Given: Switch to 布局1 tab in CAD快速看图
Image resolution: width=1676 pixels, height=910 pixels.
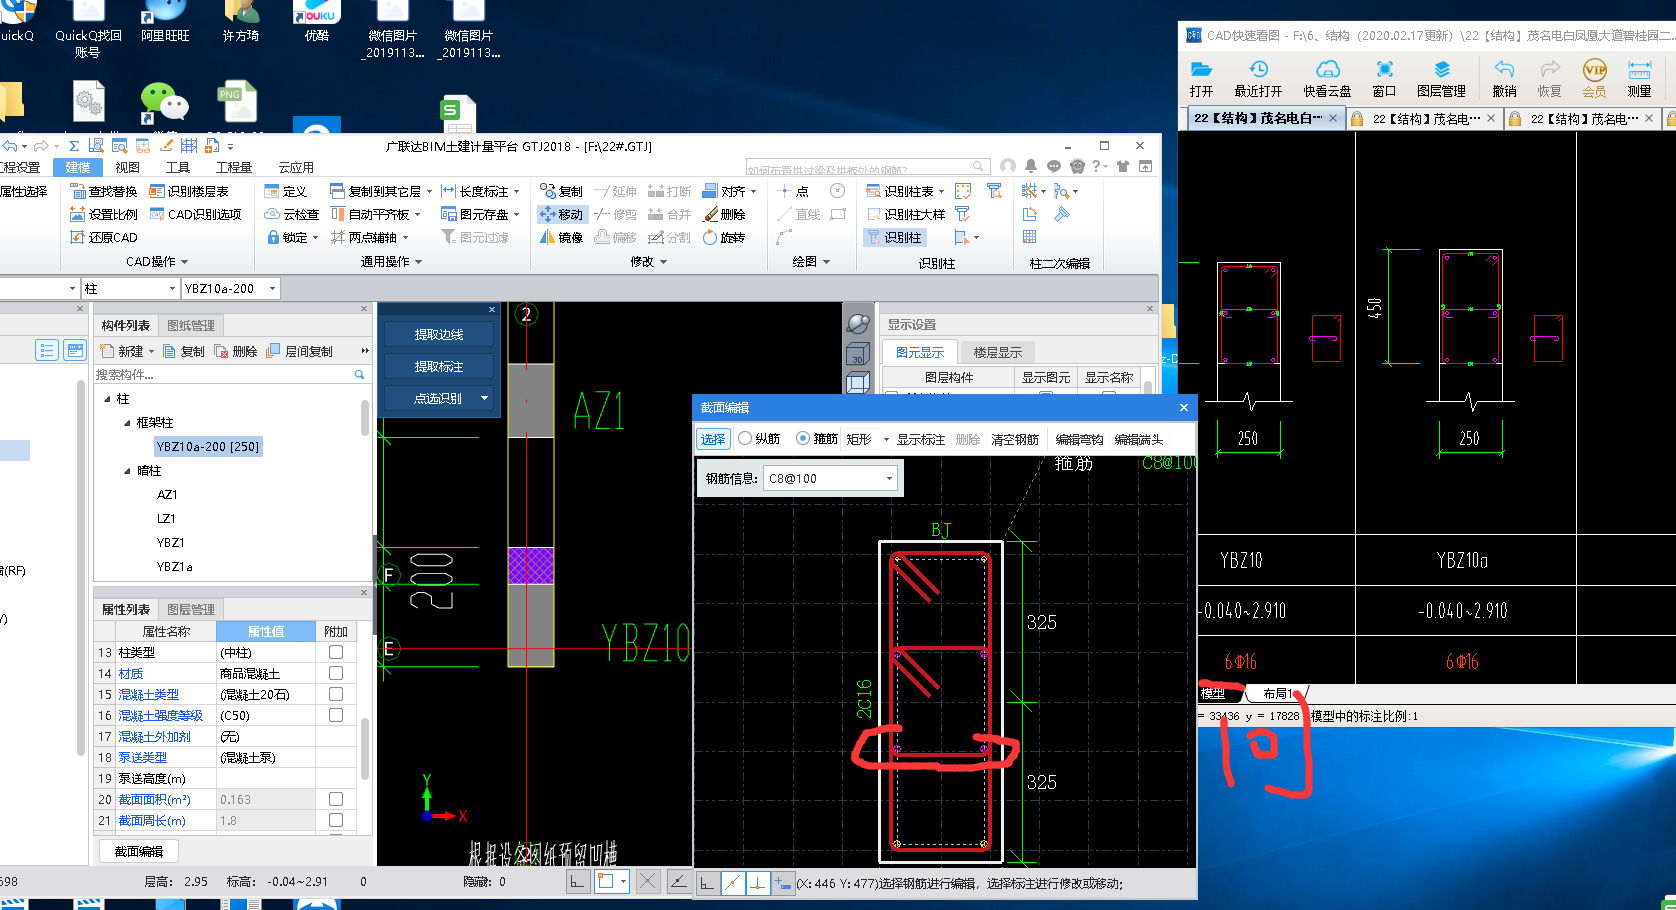Looking at the screenshot, I should point(1277,693).
